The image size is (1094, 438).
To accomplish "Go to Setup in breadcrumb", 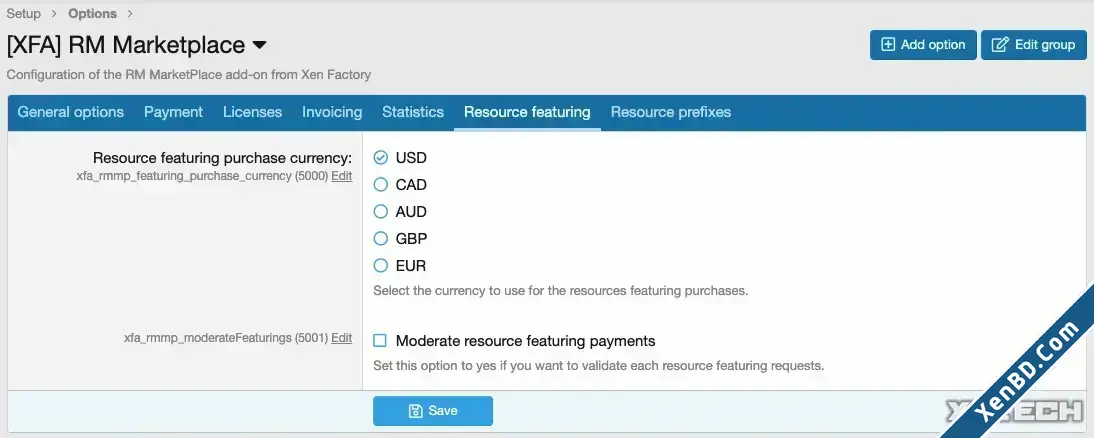I will [24, 13].
